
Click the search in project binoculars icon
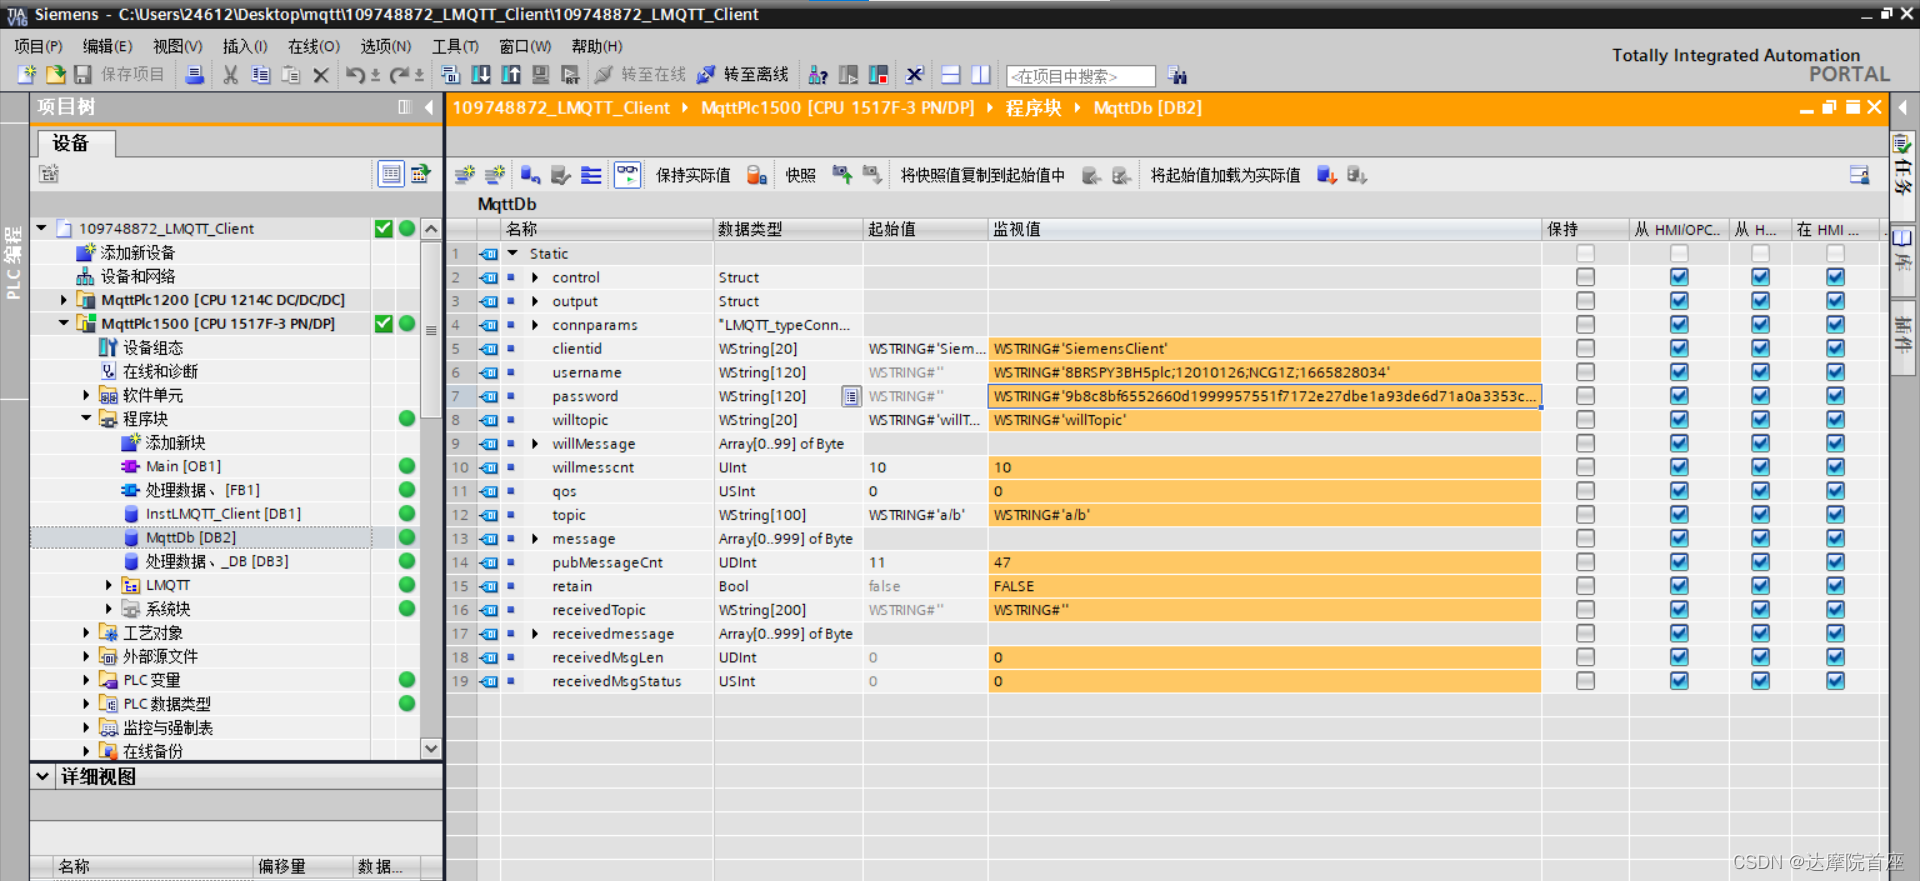pyautogui.click(x=1178, y=75)
